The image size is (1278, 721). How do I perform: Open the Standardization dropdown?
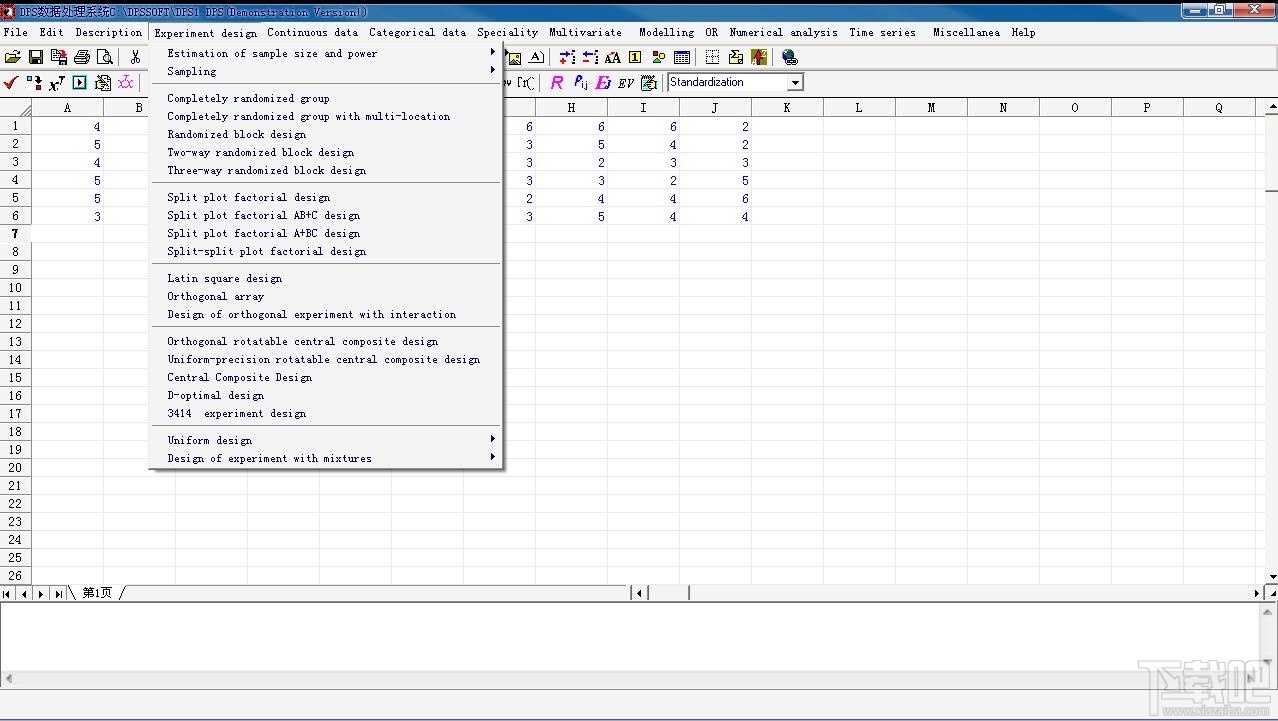click(795, 83)
